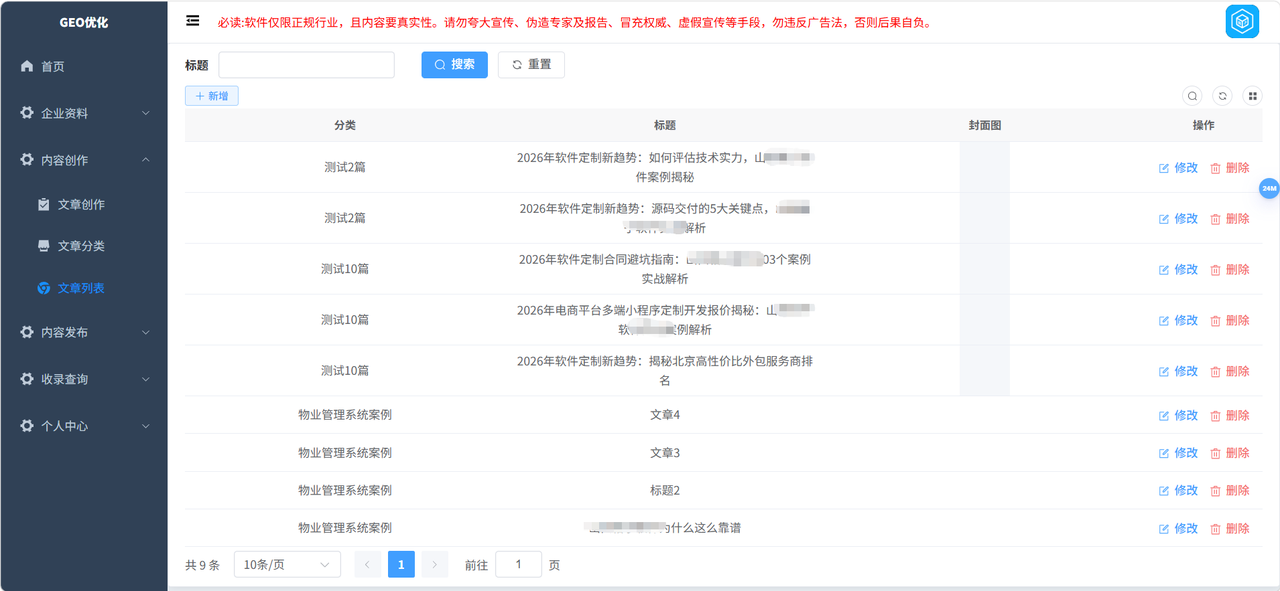Click 修改 in the 文章4 row
Screen dimensions: 1280x591
pos(1178,415)
